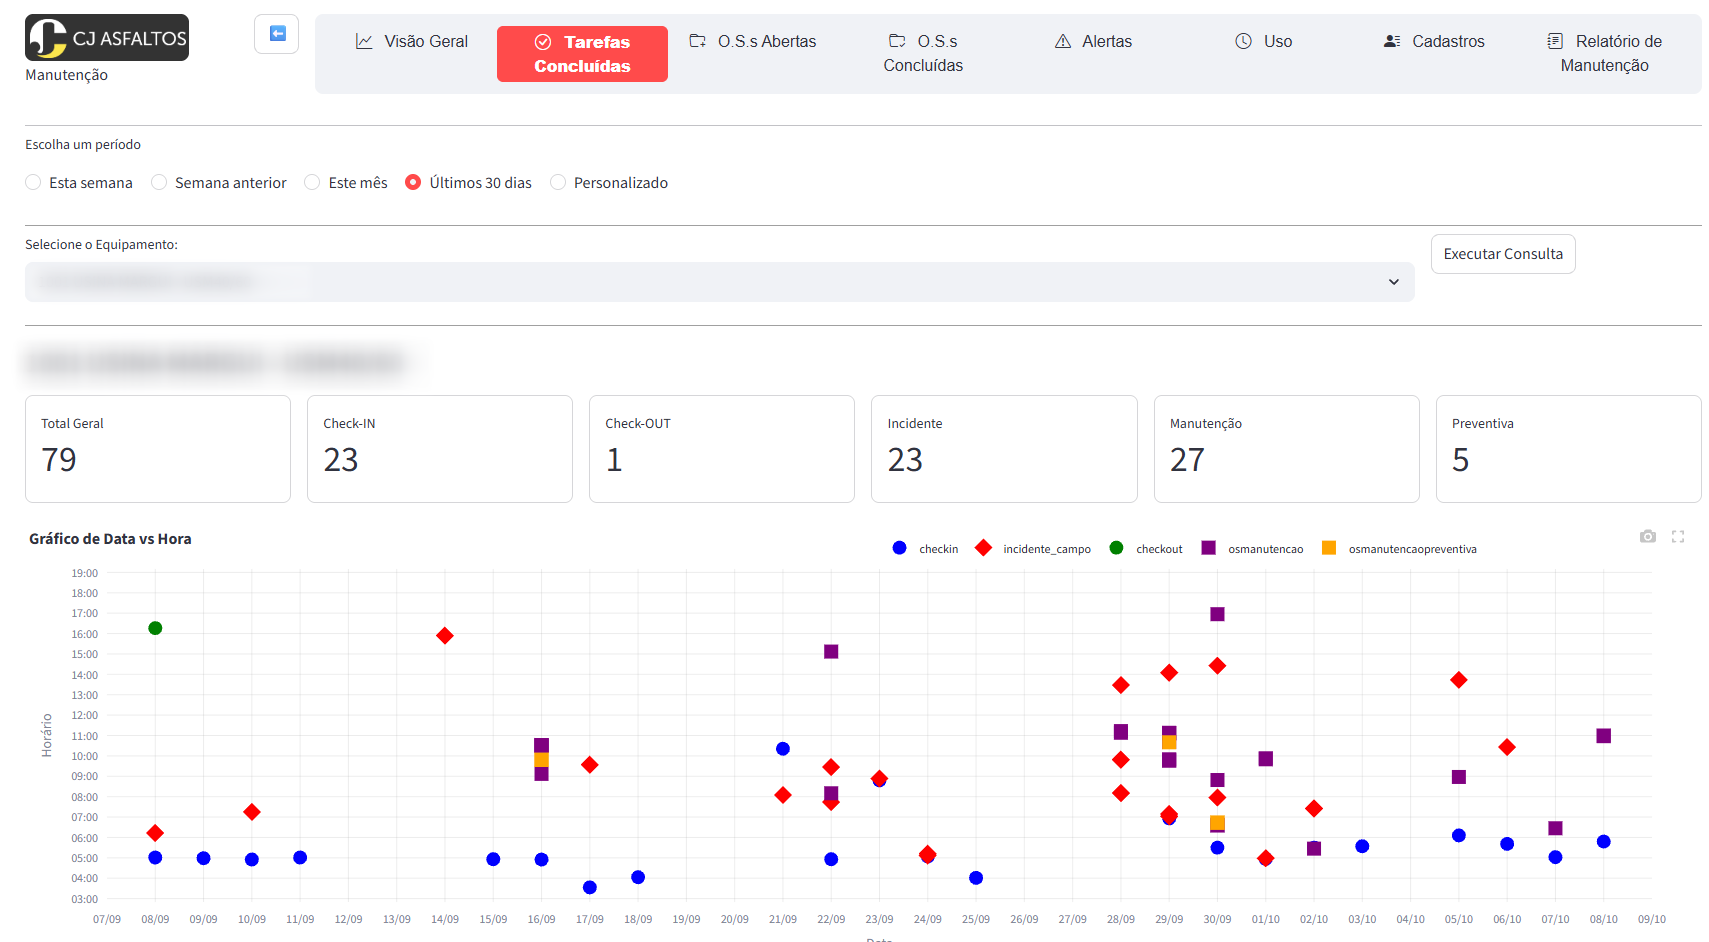The width and height of the screenshot is (1709, 942).
Task: Click the Cadastros people icon
Action: point(1392,41)
